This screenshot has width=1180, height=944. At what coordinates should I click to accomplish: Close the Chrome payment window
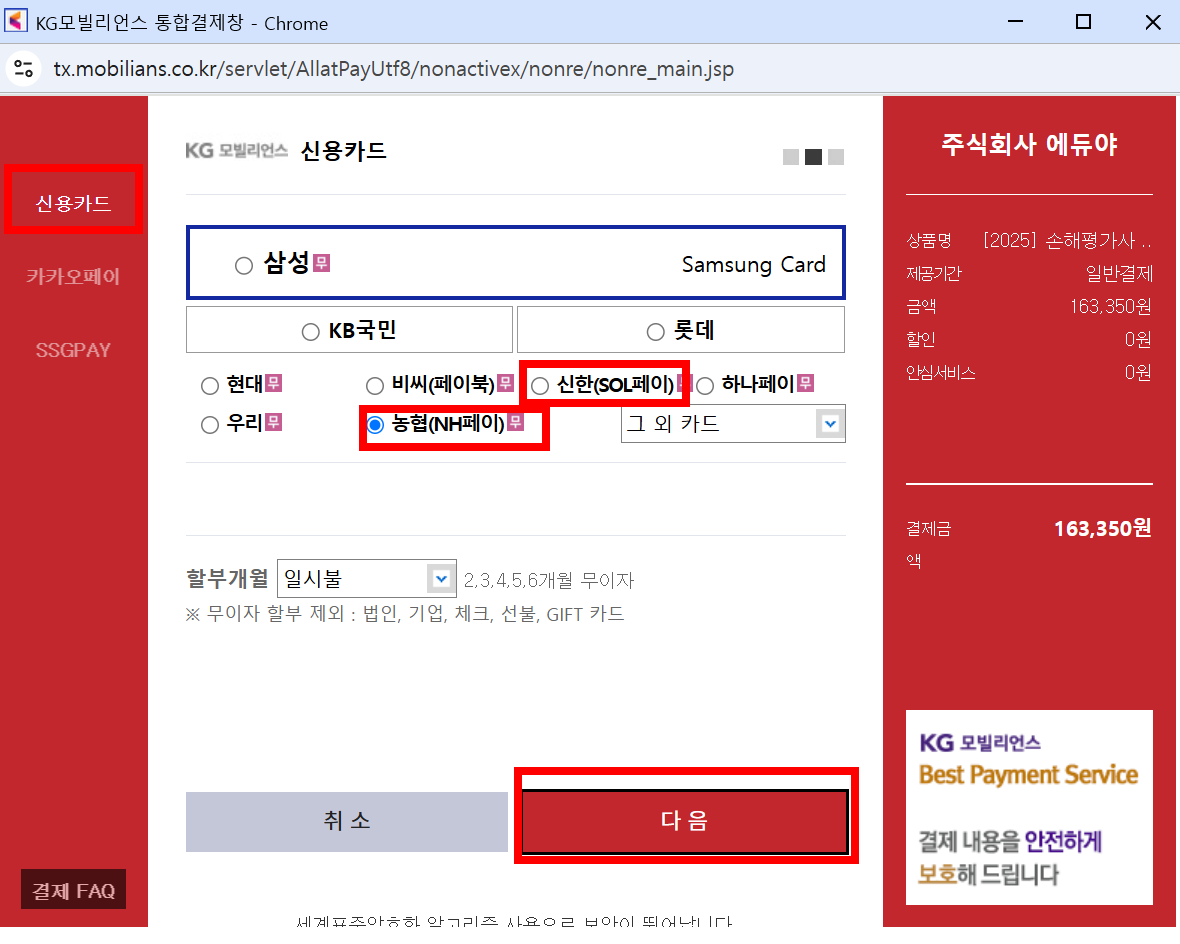[1152, 22]
